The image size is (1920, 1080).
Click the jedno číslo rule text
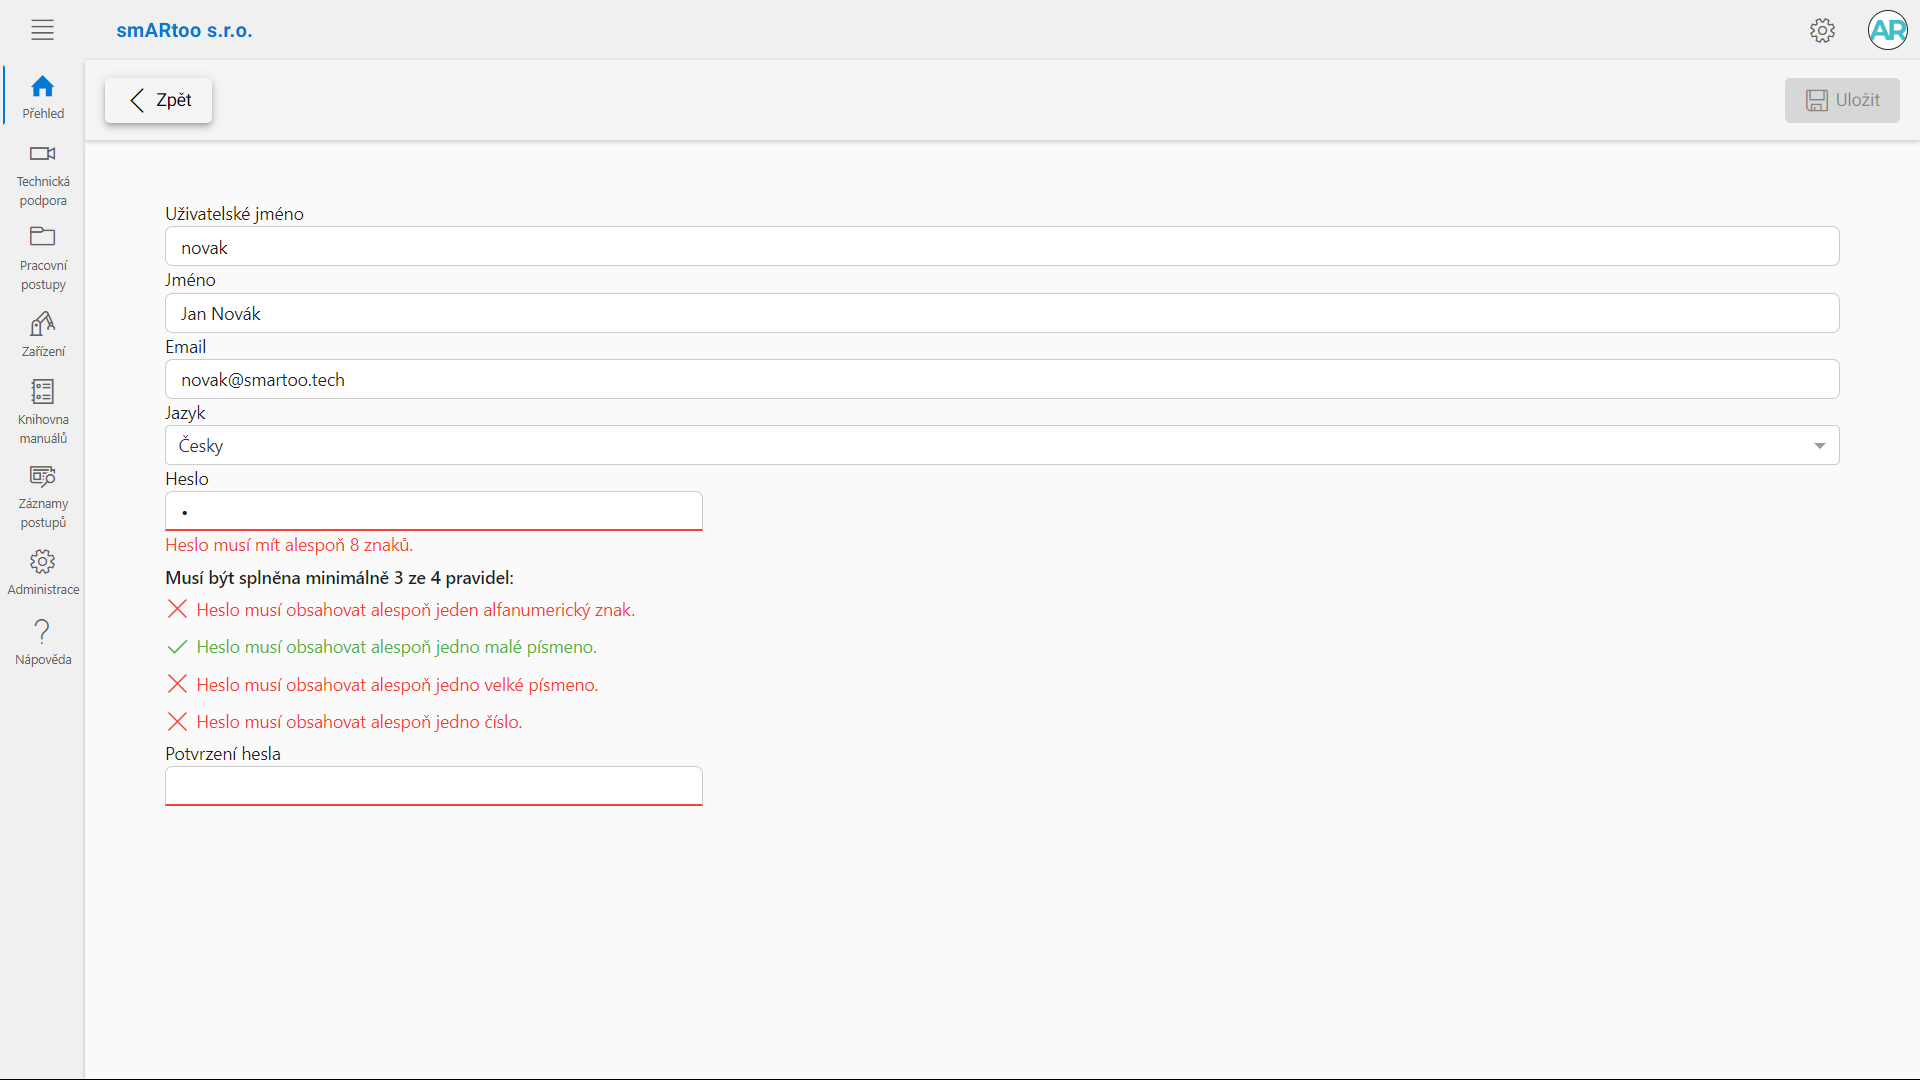point(359,722)
